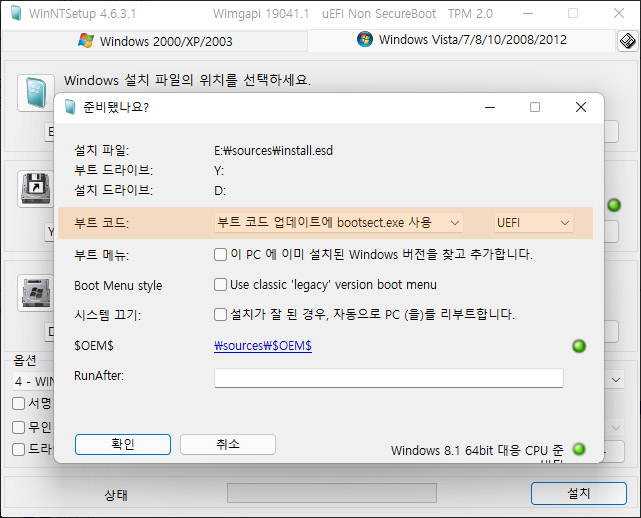Screen dimensions: 641x518
Task: Check Use classic 'legacy' version boot menu
Action: pos(220,285)
